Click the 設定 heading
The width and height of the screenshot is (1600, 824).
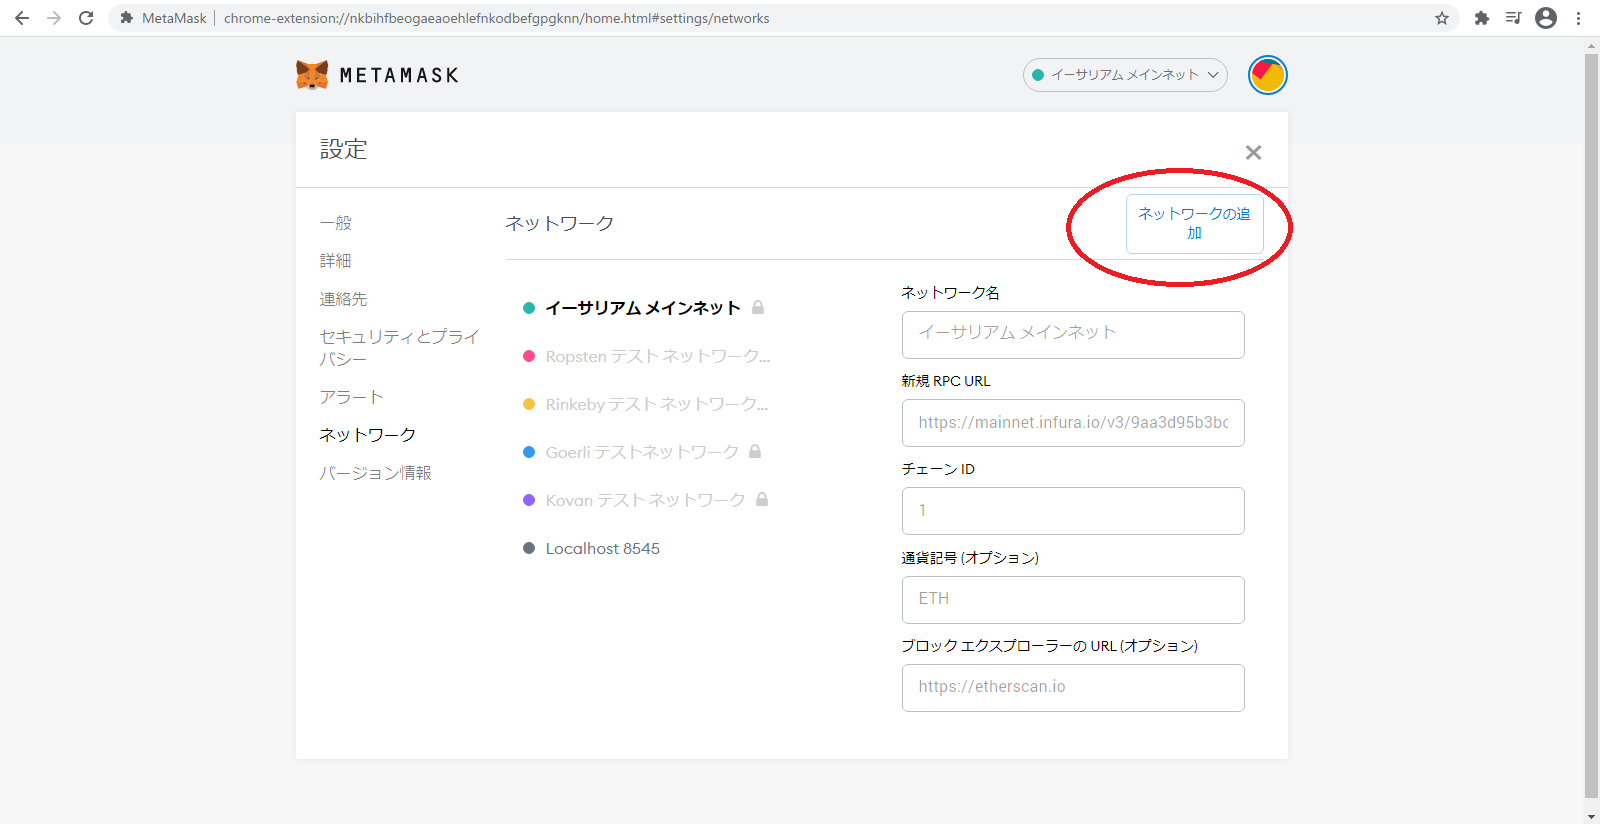[343, 149]
